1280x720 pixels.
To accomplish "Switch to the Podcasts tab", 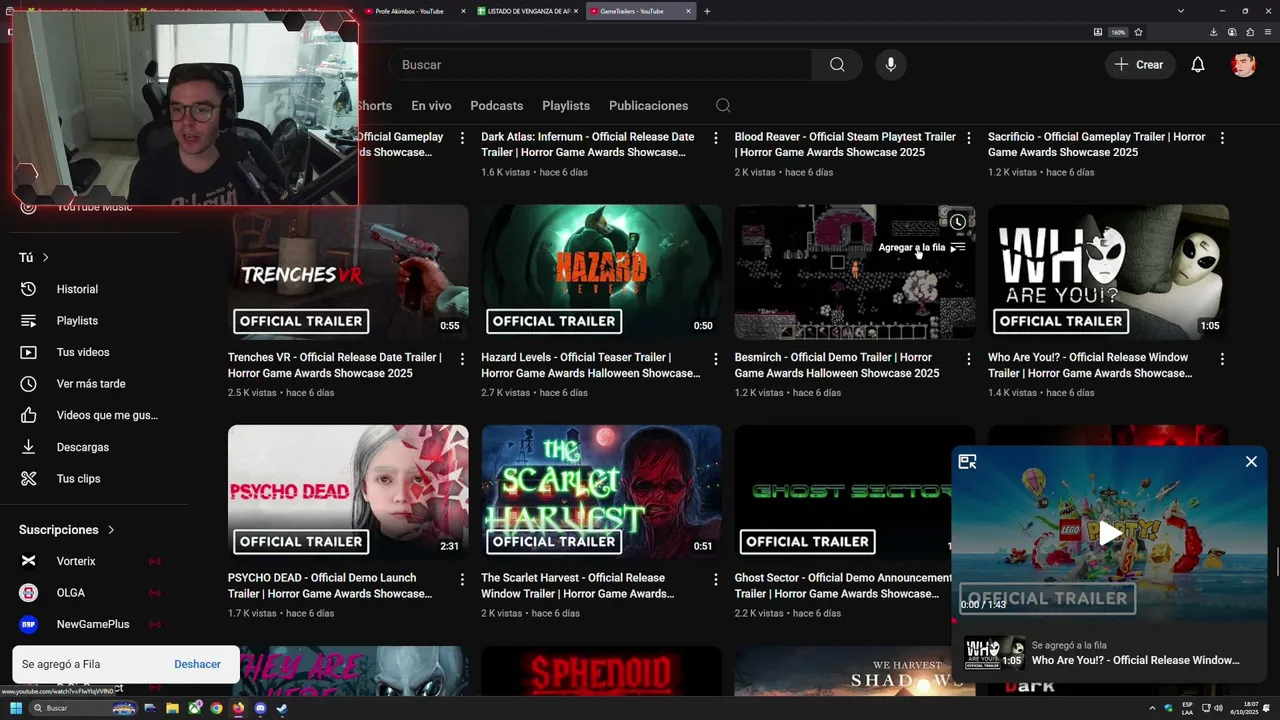I will coord(497,105).
